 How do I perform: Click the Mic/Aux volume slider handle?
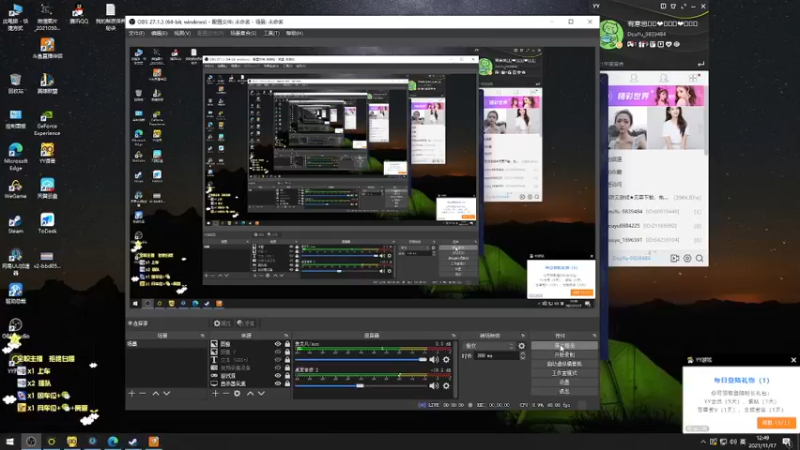(x=422, y=360)
